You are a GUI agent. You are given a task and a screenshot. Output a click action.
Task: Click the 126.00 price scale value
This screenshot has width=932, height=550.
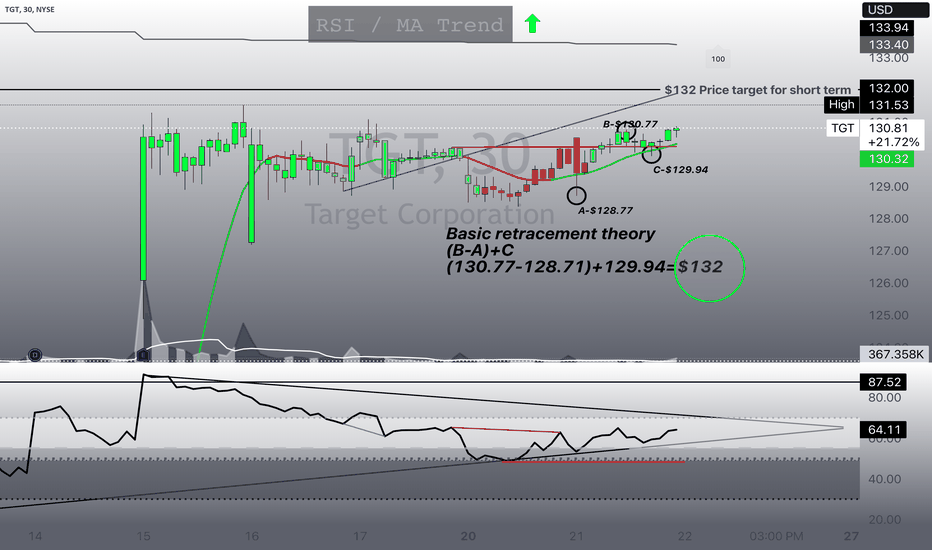tap(888, 283)
